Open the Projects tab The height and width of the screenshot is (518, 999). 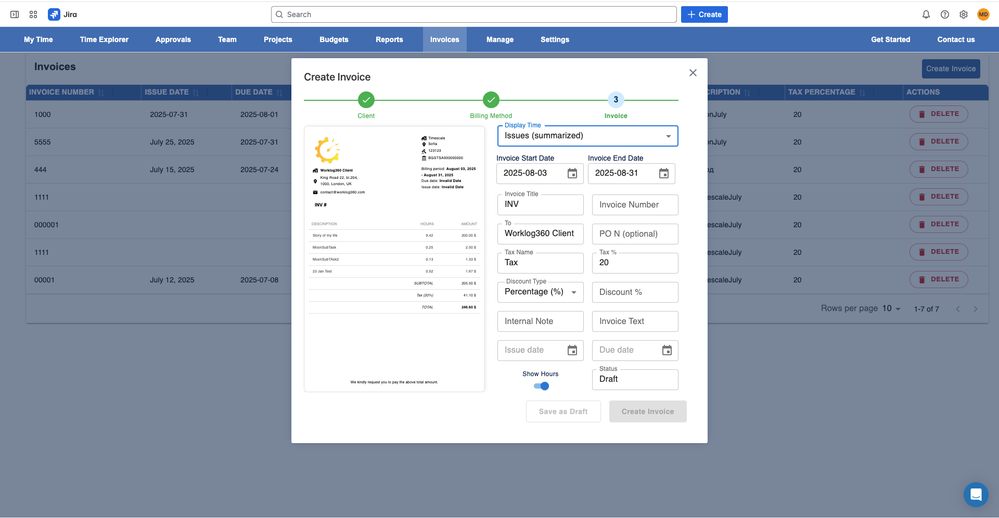coord(278,40)
